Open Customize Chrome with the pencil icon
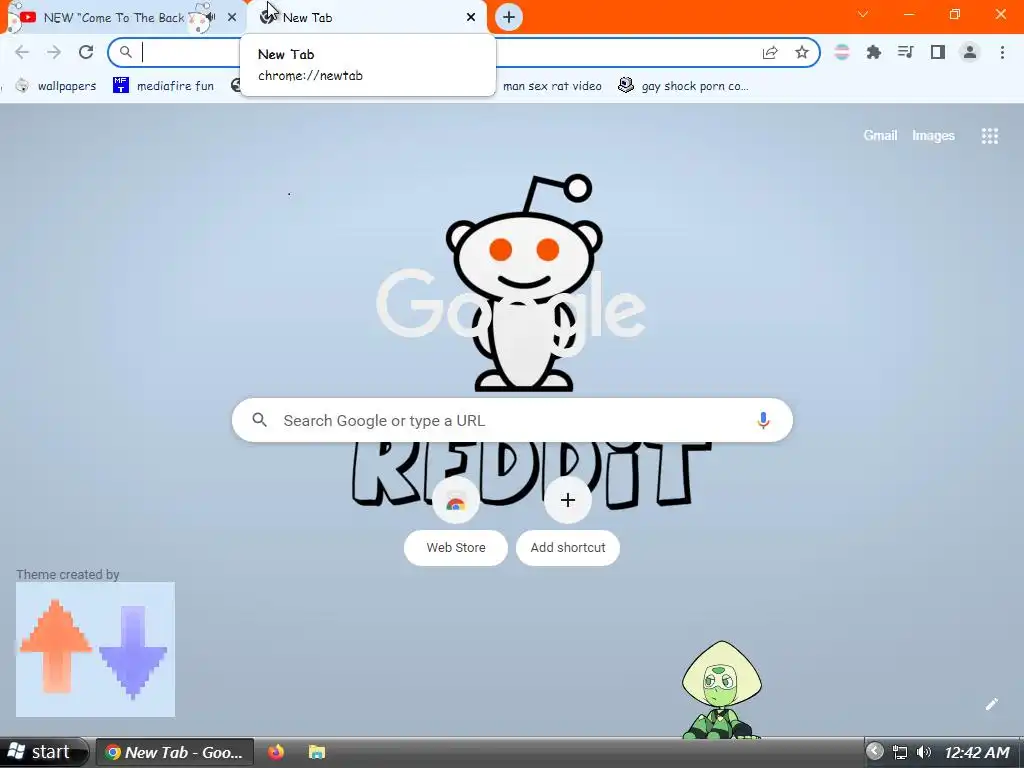Image resolution: width=1024 pixels, height=768 pixels. (x=991, y=704)
